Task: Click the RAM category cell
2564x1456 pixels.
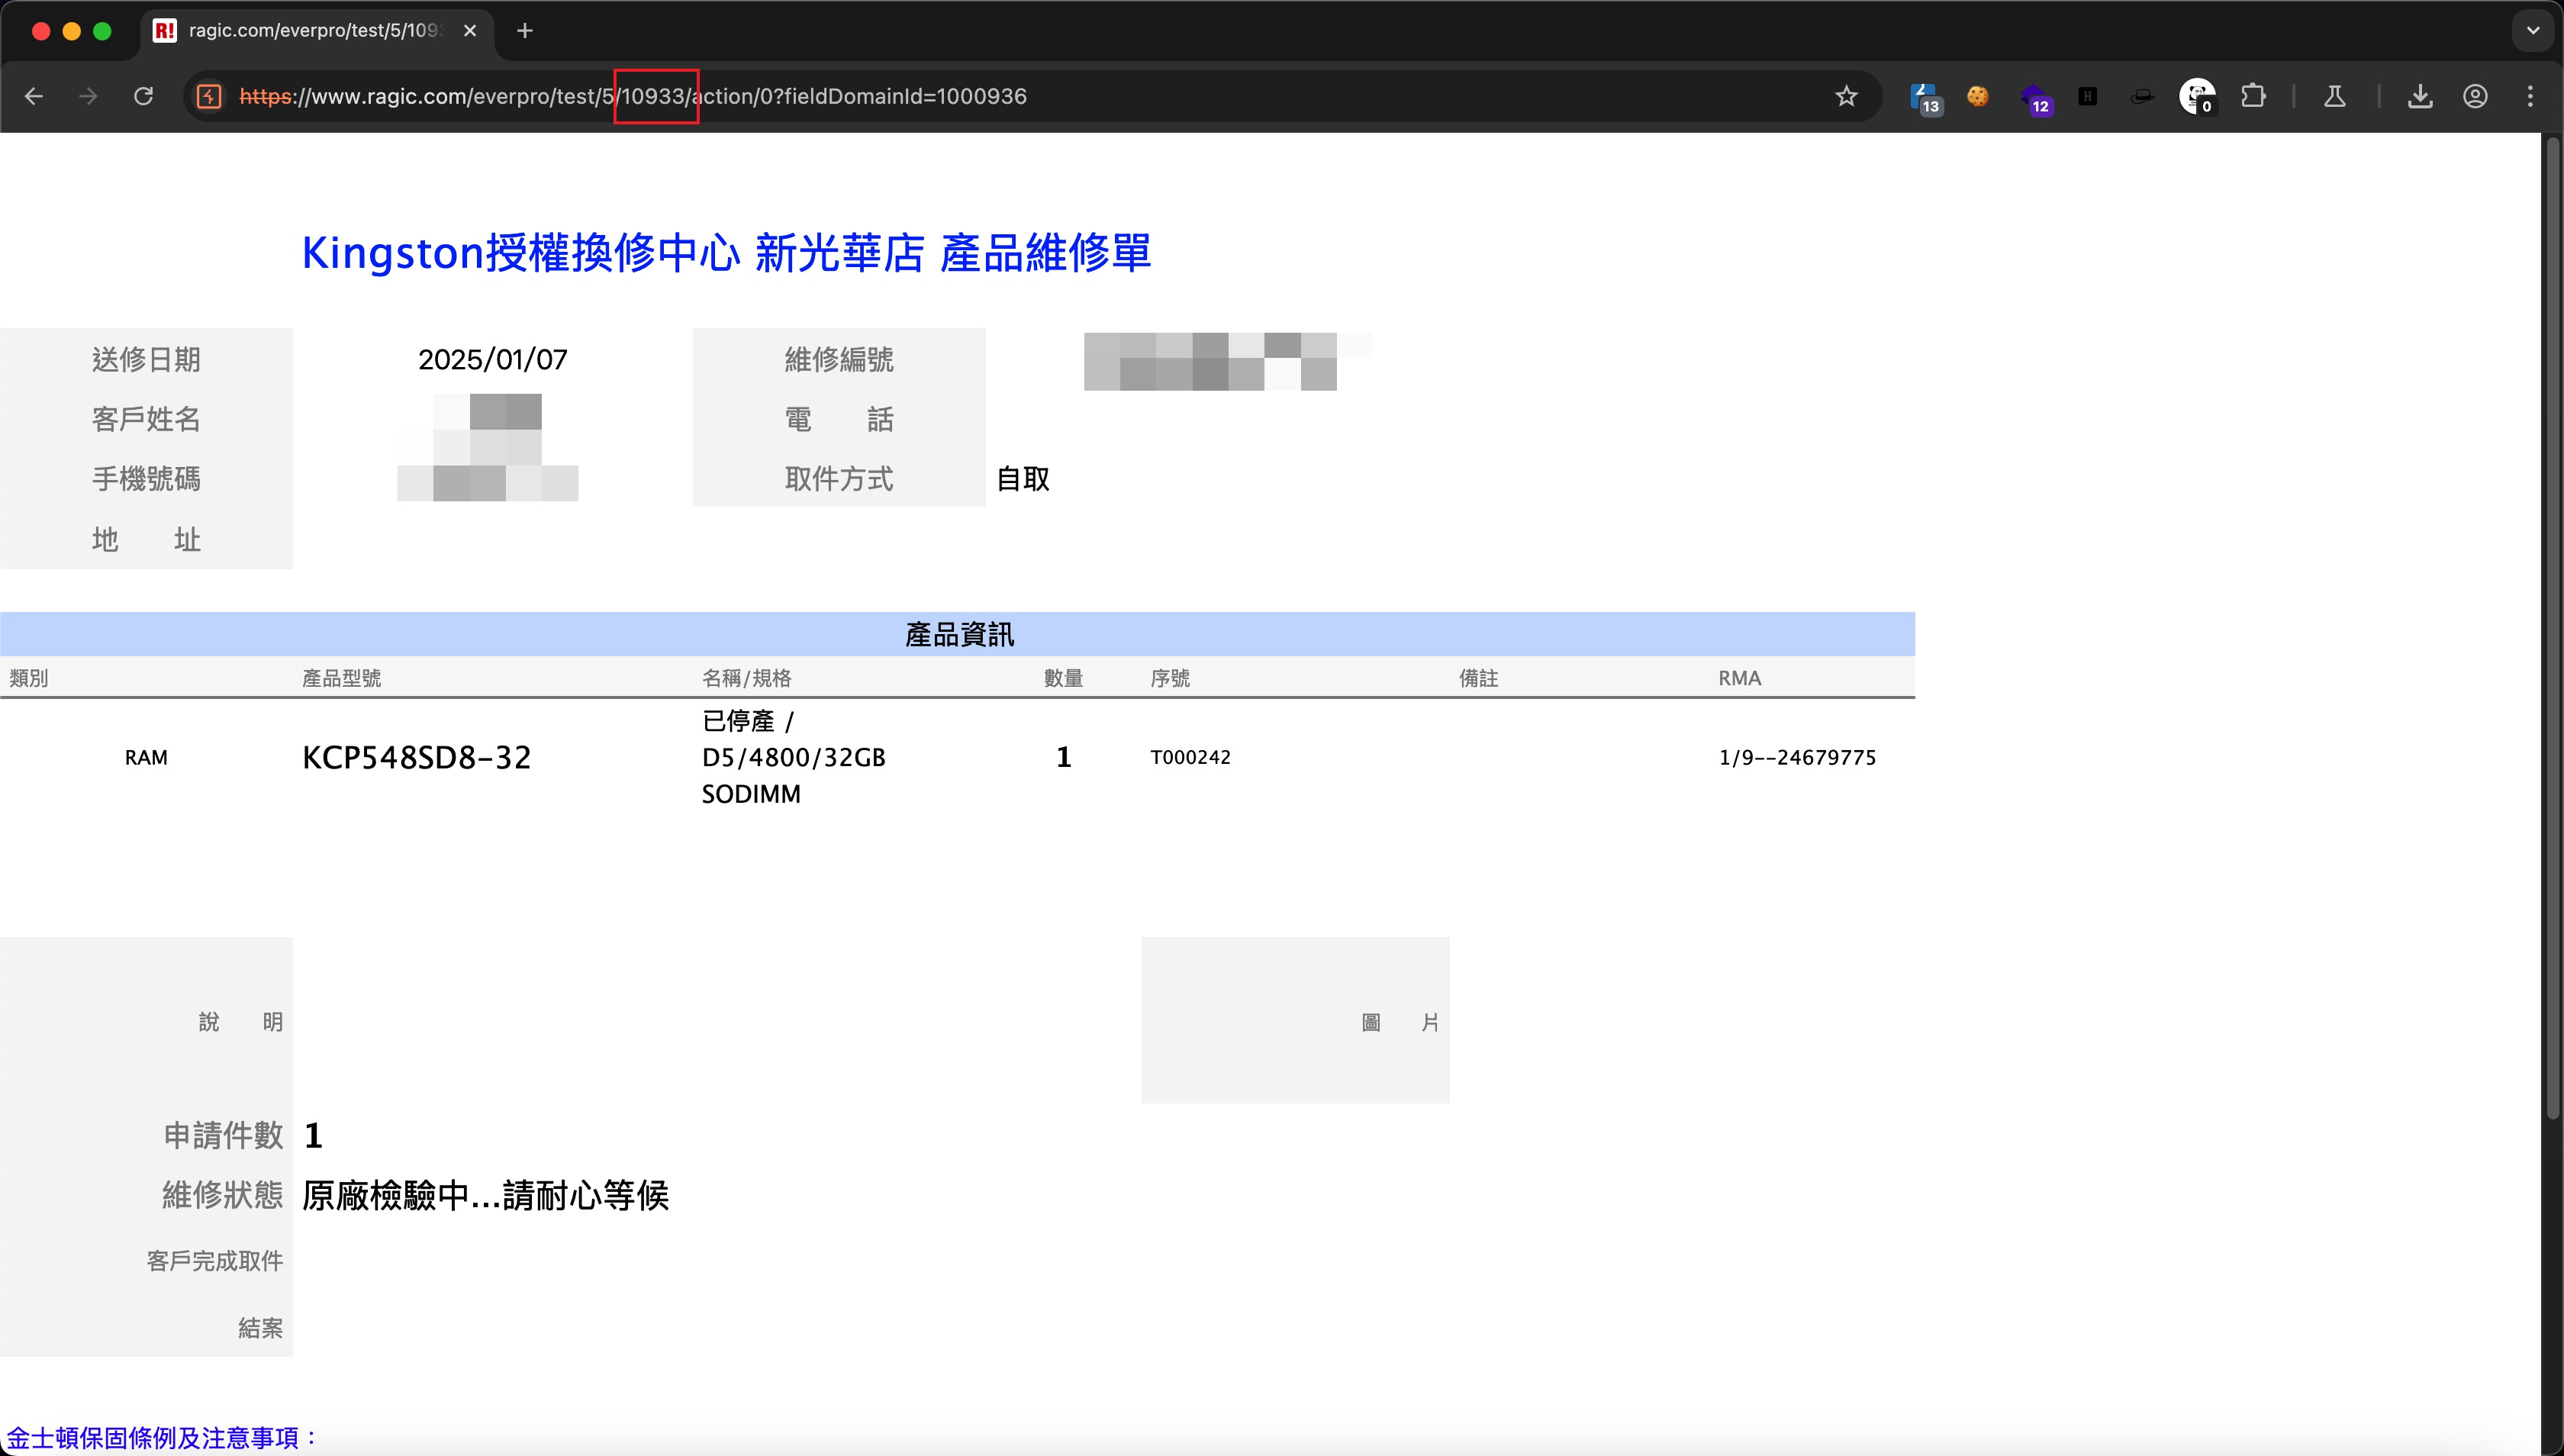Action: (x=146, y=757)
